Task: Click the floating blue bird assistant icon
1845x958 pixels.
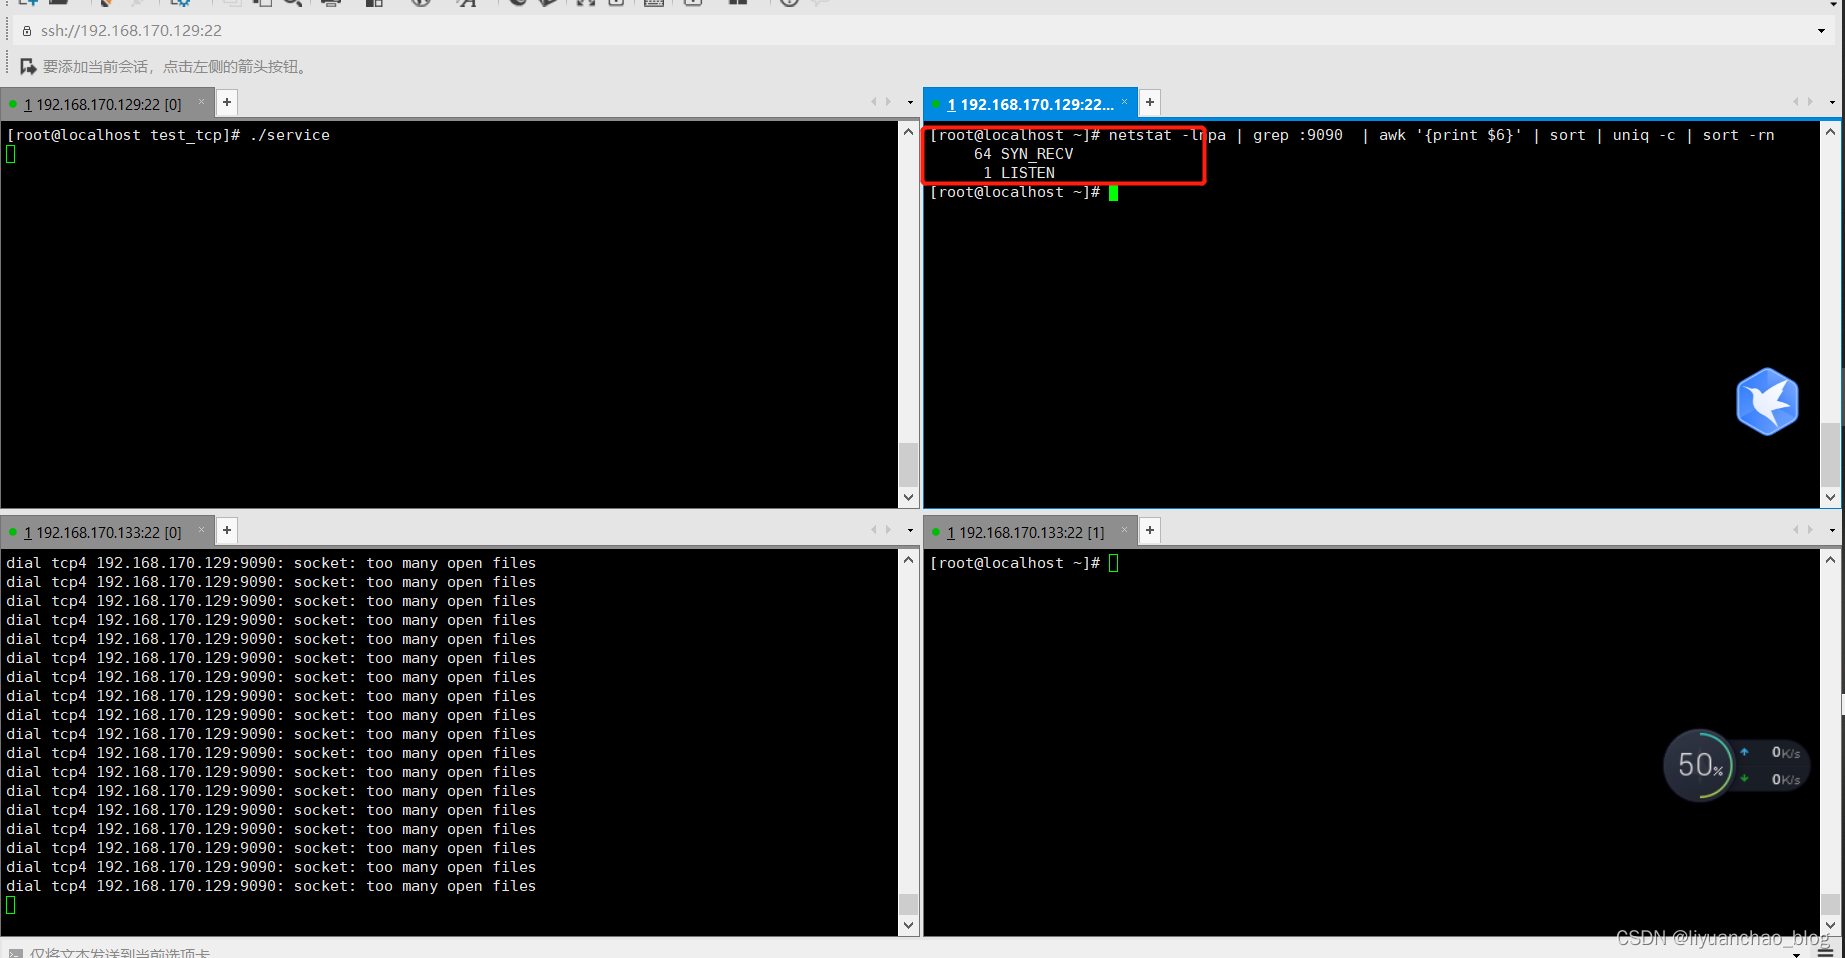Action: tap(1767, 401)
